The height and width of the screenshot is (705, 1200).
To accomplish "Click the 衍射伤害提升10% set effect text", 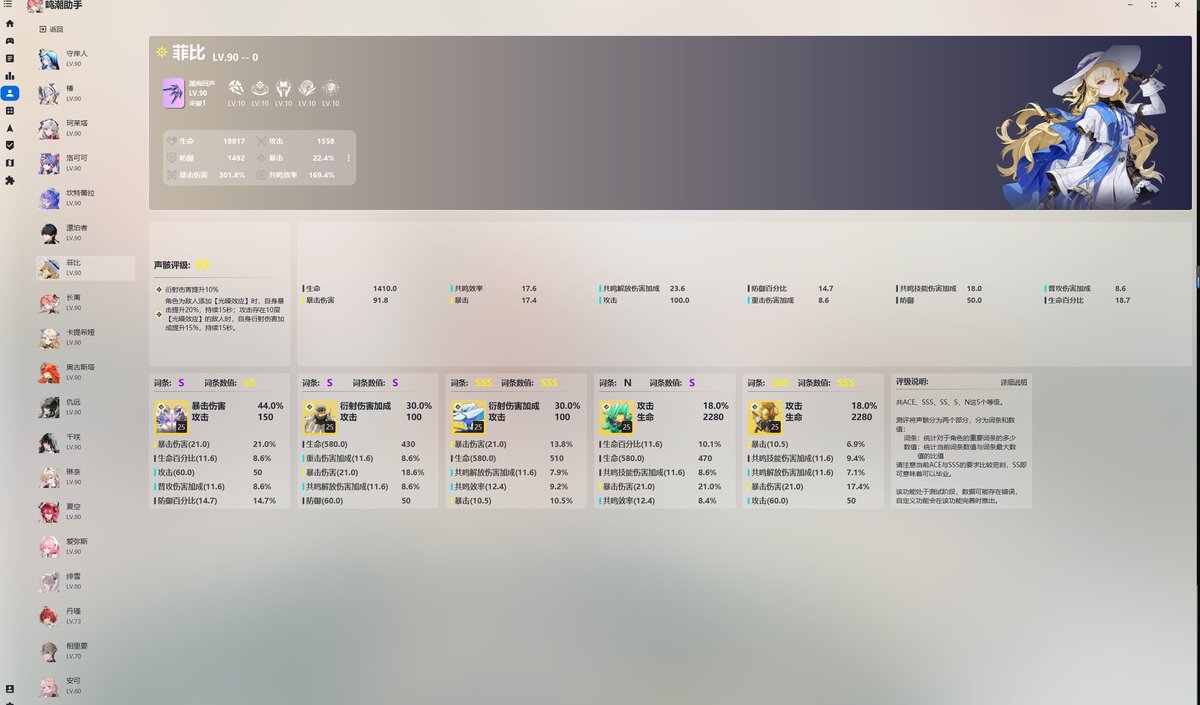I will point(187,288).
